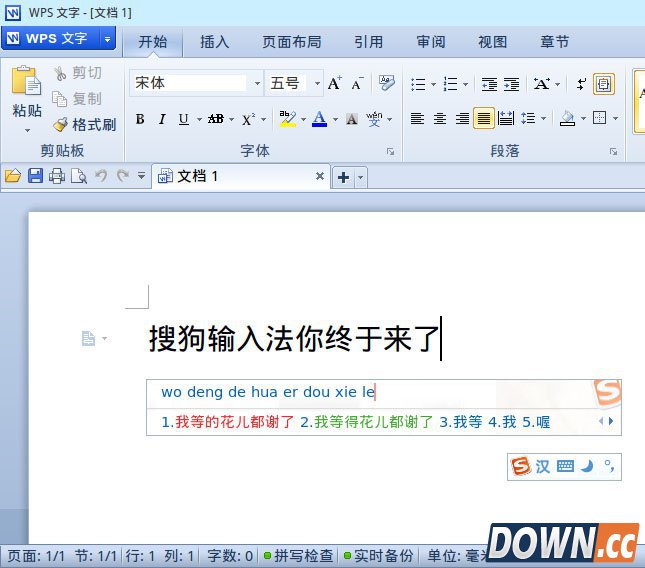Toggle italic formatting
Screen dimensions: 645x568
pyautogui.click(x=162, y=119)
